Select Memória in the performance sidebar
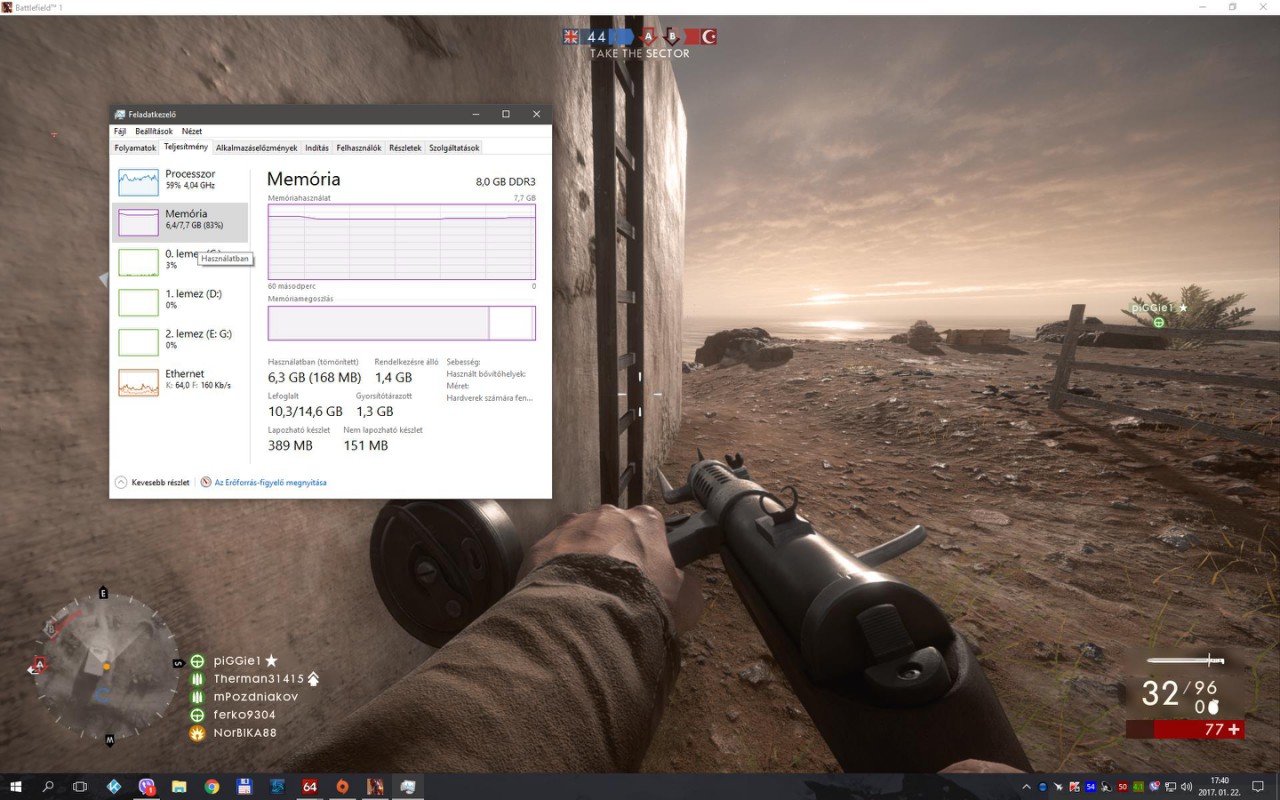This screenshot has width=1280, height=800. [180, 222]
